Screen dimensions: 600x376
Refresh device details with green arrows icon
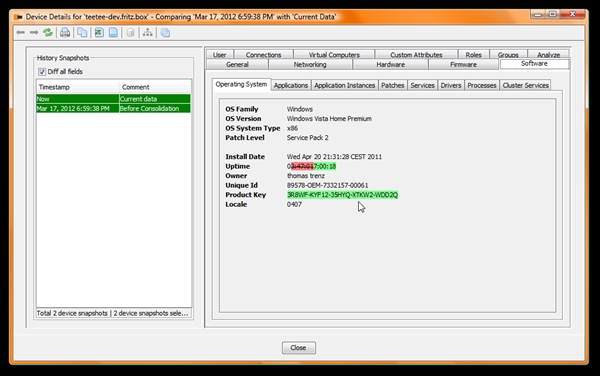click(x=48, y=33)
